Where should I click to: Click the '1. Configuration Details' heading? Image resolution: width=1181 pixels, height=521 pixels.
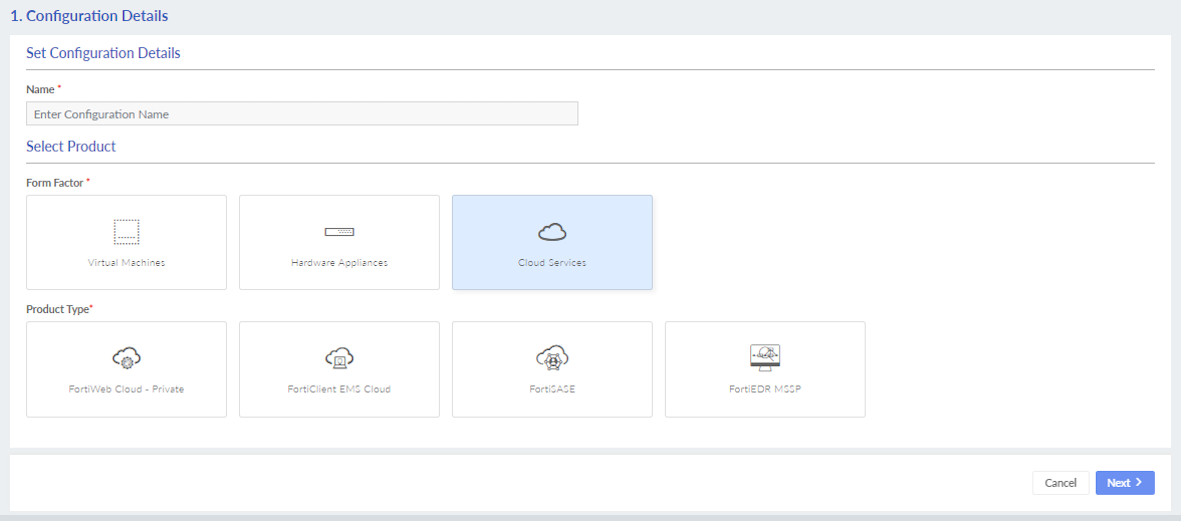point(89,15)
